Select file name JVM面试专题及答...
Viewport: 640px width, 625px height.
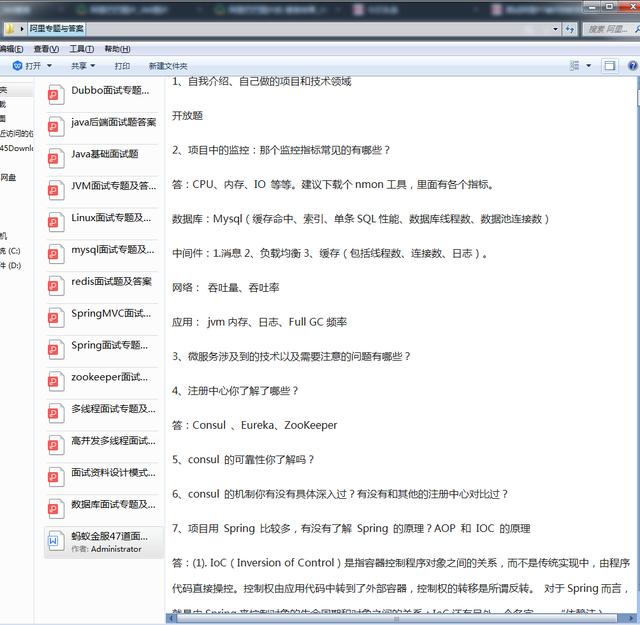113,186
